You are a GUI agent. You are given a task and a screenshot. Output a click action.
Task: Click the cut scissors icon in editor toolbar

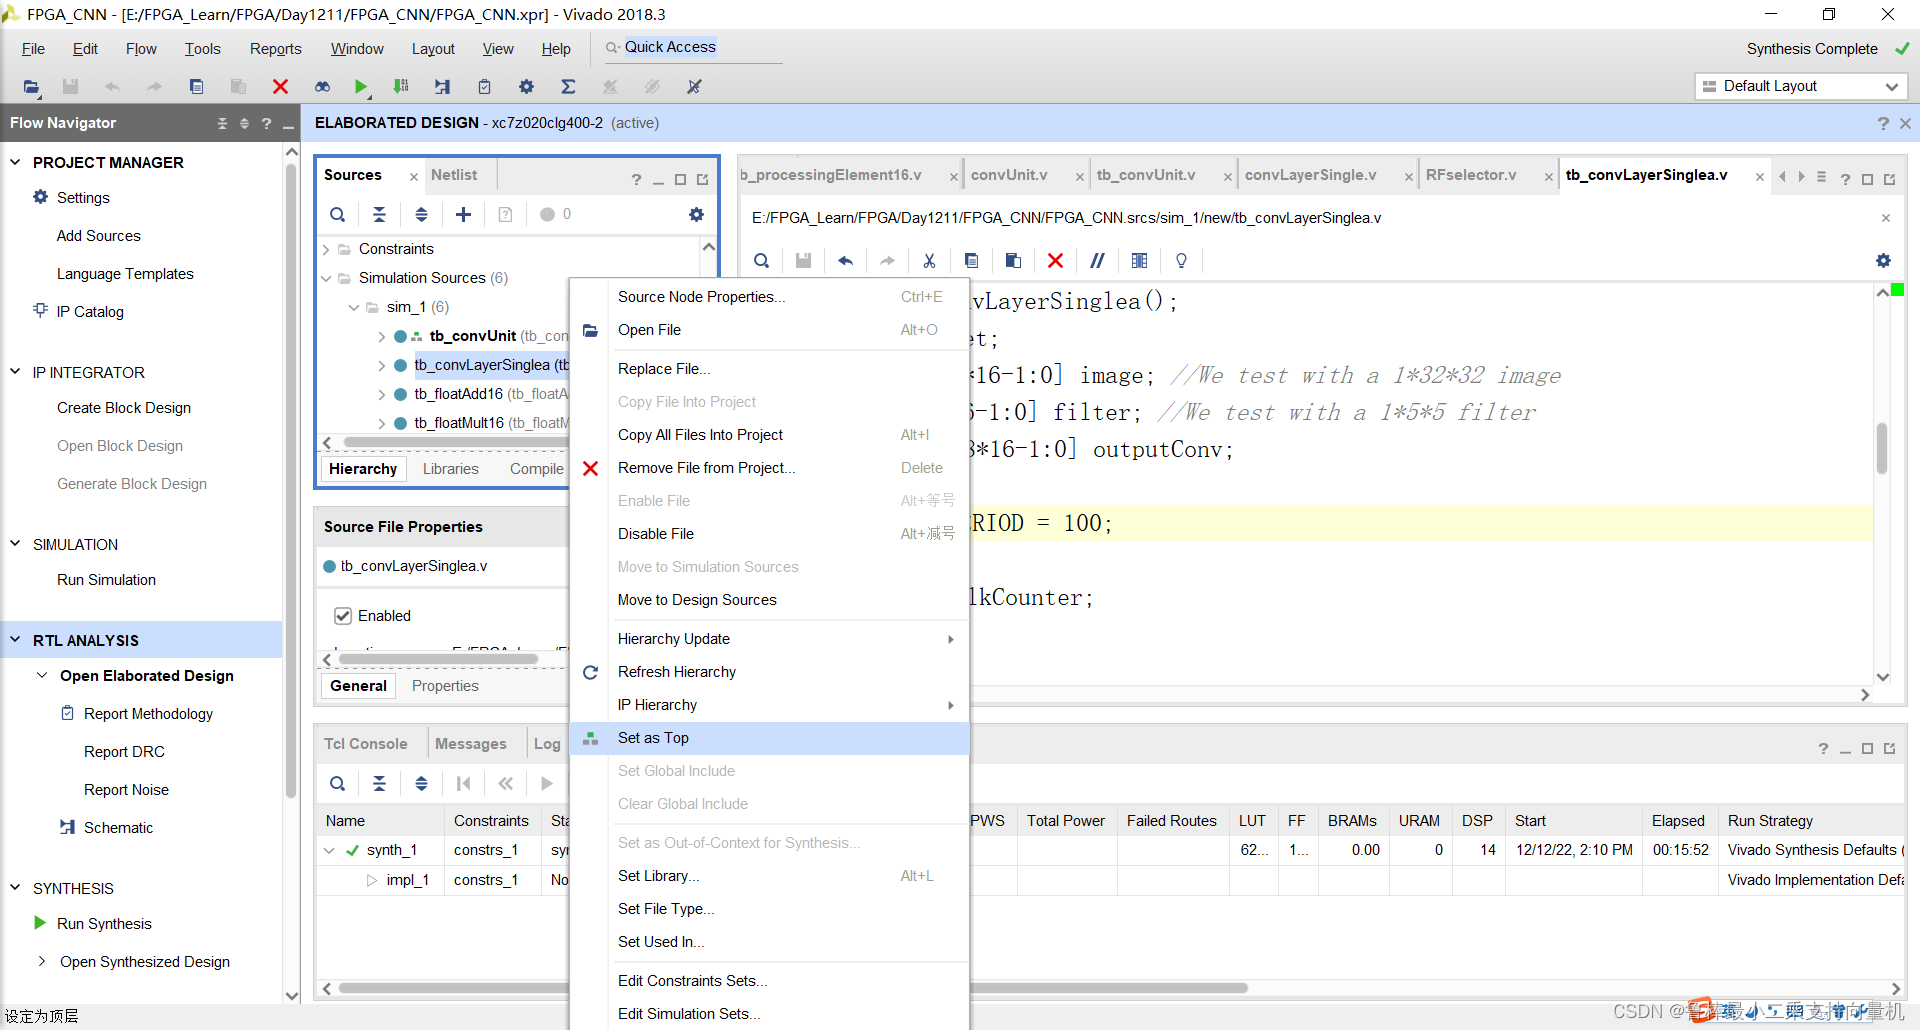[x=929, y=260]
